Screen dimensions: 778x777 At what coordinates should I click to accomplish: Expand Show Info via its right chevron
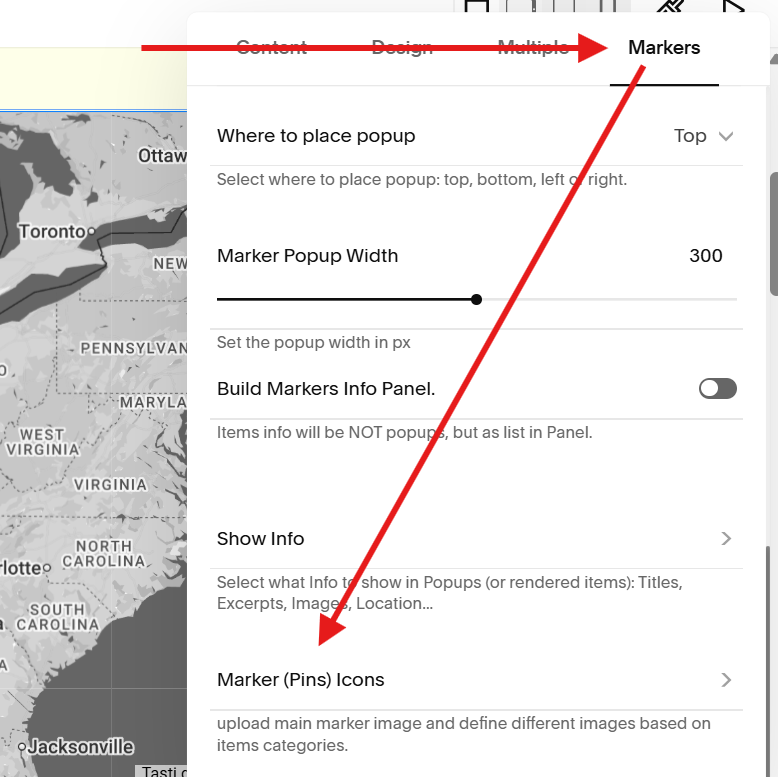(726, 538)
